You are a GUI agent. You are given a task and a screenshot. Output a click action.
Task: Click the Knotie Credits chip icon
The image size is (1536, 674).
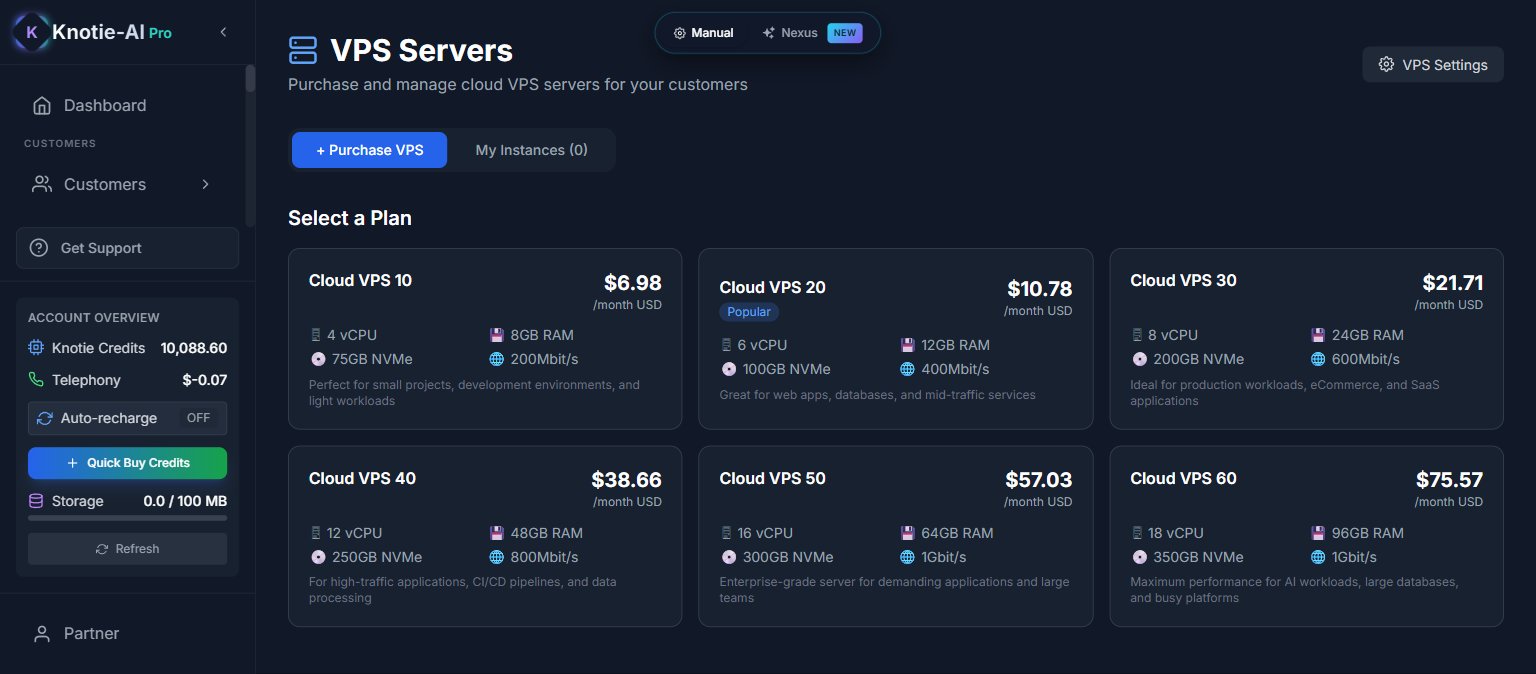tap(36, 348)
